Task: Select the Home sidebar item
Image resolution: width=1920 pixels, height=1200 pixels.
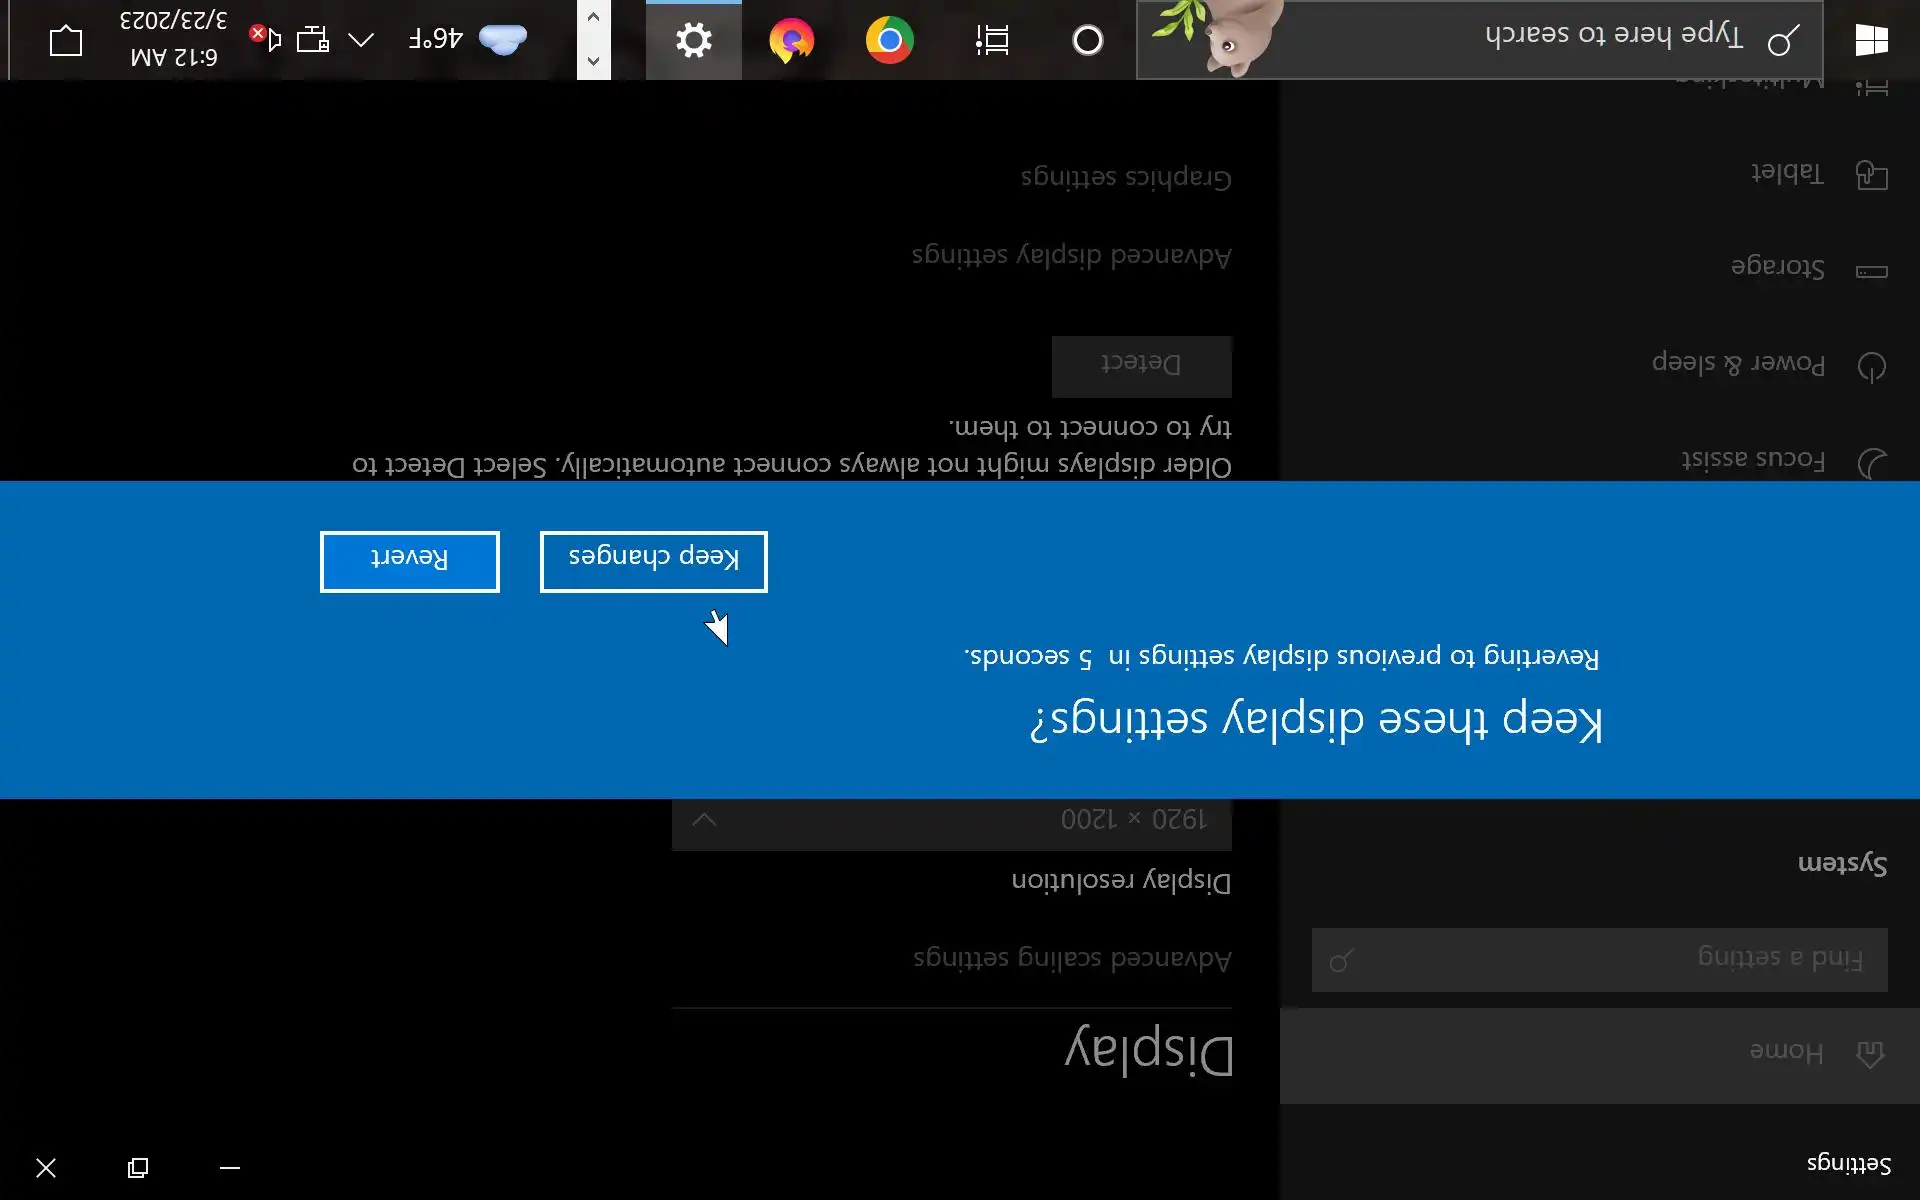Action: (x=1785, y=1054)
